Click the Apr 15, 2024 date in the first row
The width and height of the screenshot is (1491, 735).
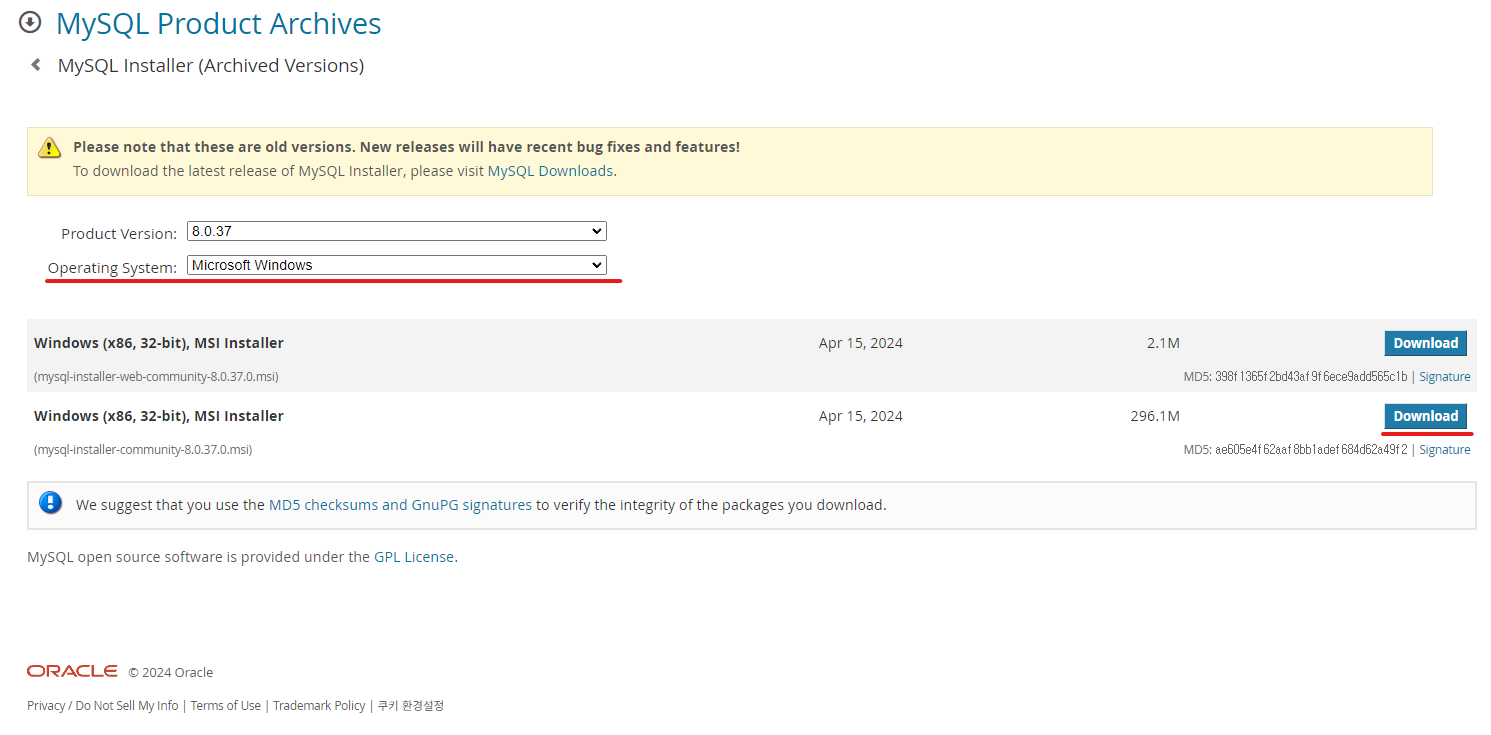click(861, 343)
